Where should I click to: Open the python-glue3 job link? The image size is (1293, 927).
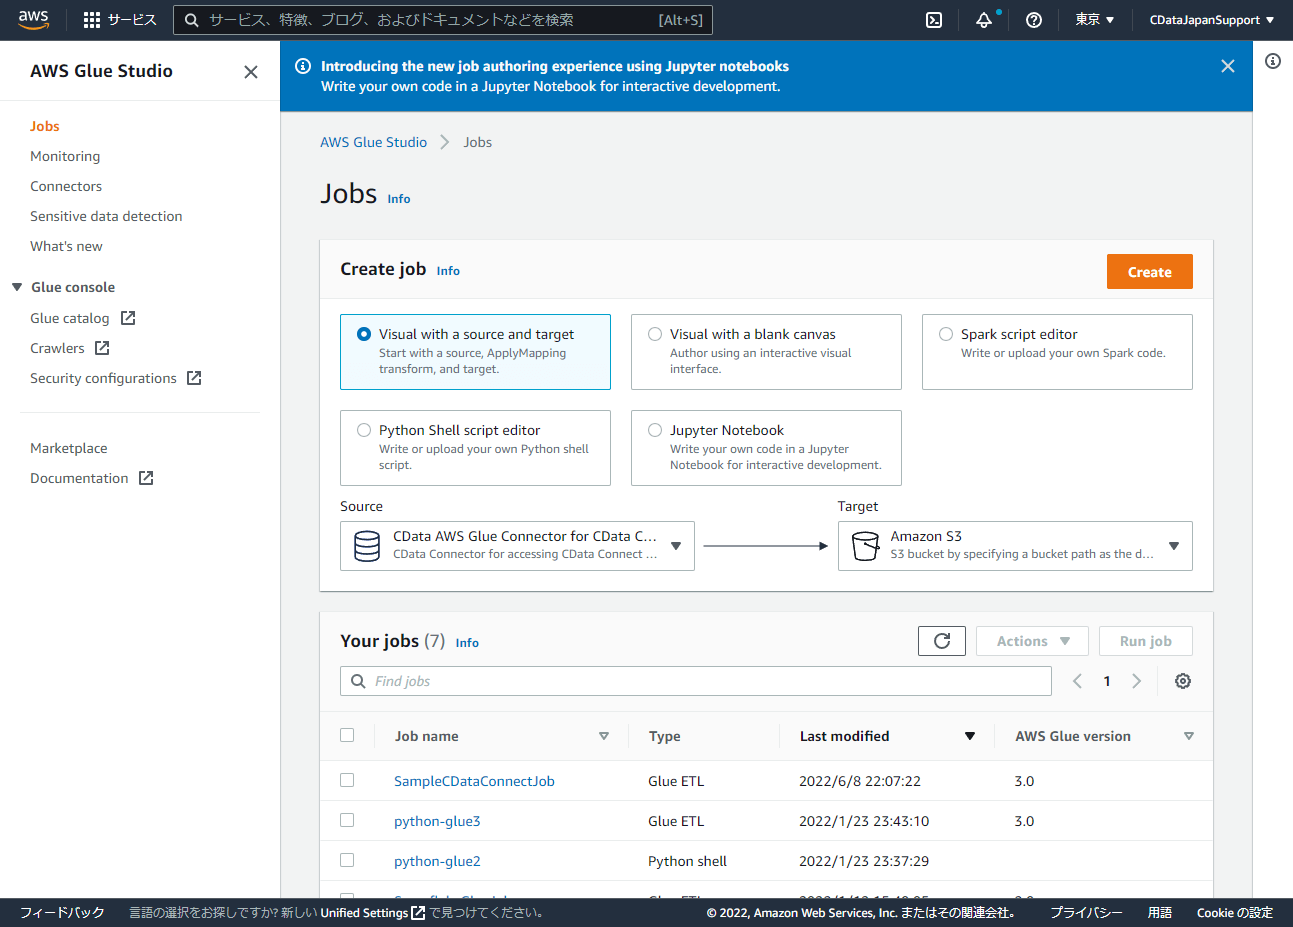pyautogui.click(x=437, y=821)
